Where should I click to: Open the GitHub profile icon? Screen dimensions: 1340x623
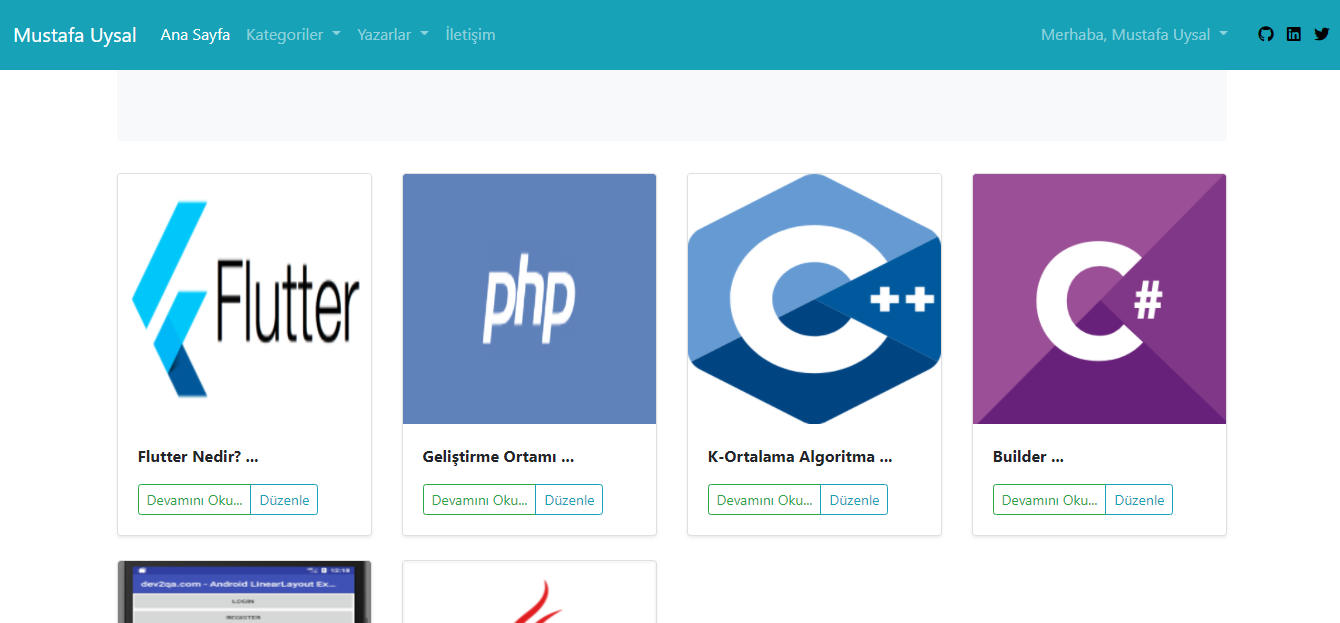click(x=1266, y=34)
